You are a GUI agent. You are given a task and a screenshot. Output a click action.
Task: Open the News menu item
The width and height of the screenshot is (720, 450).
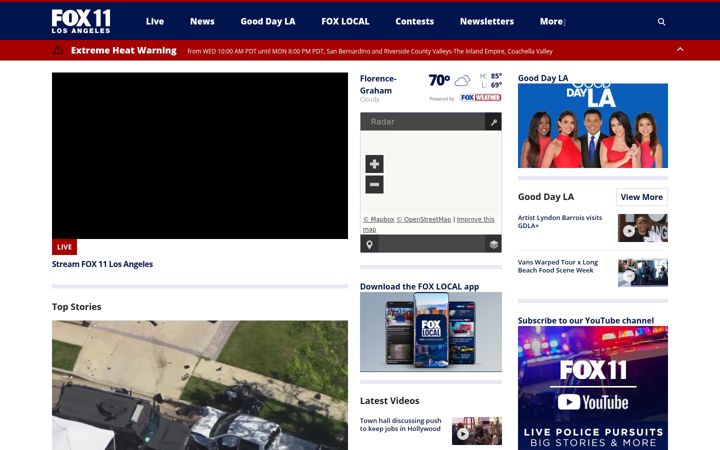202,22
